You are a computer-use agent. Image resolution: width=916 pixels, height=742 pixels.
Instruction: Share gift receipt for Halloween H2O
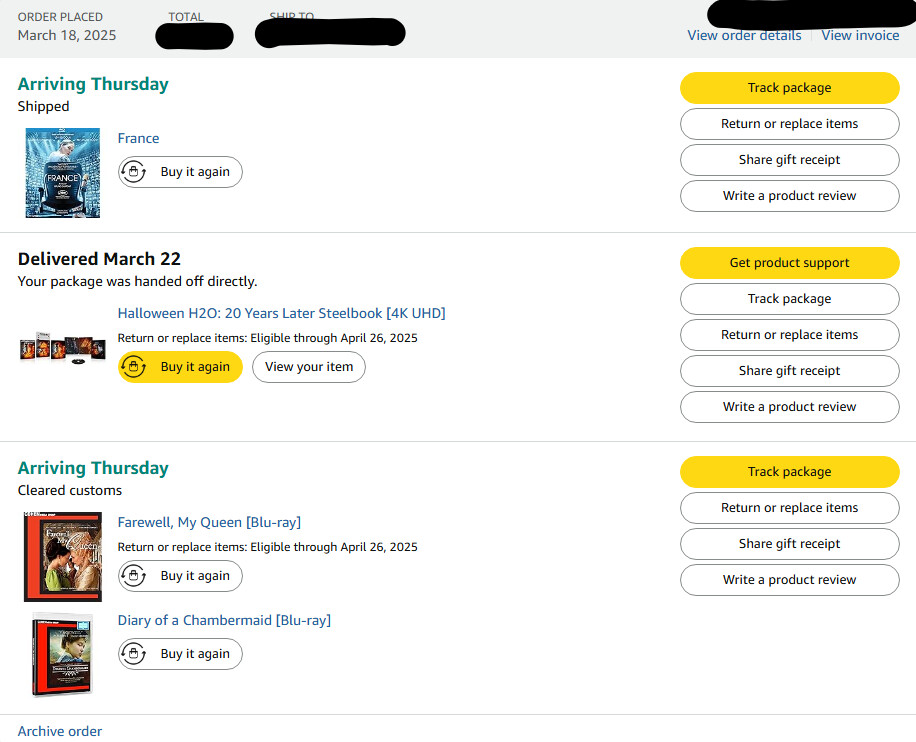(x=789, y=371)
